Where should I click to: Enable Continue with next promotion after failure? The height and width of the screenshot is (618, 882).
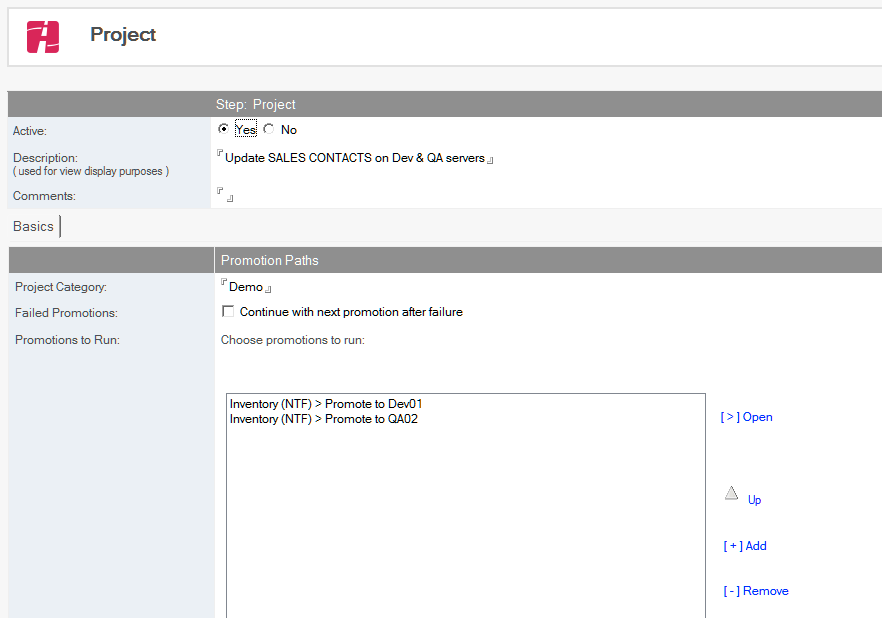[x=228, y=311]
